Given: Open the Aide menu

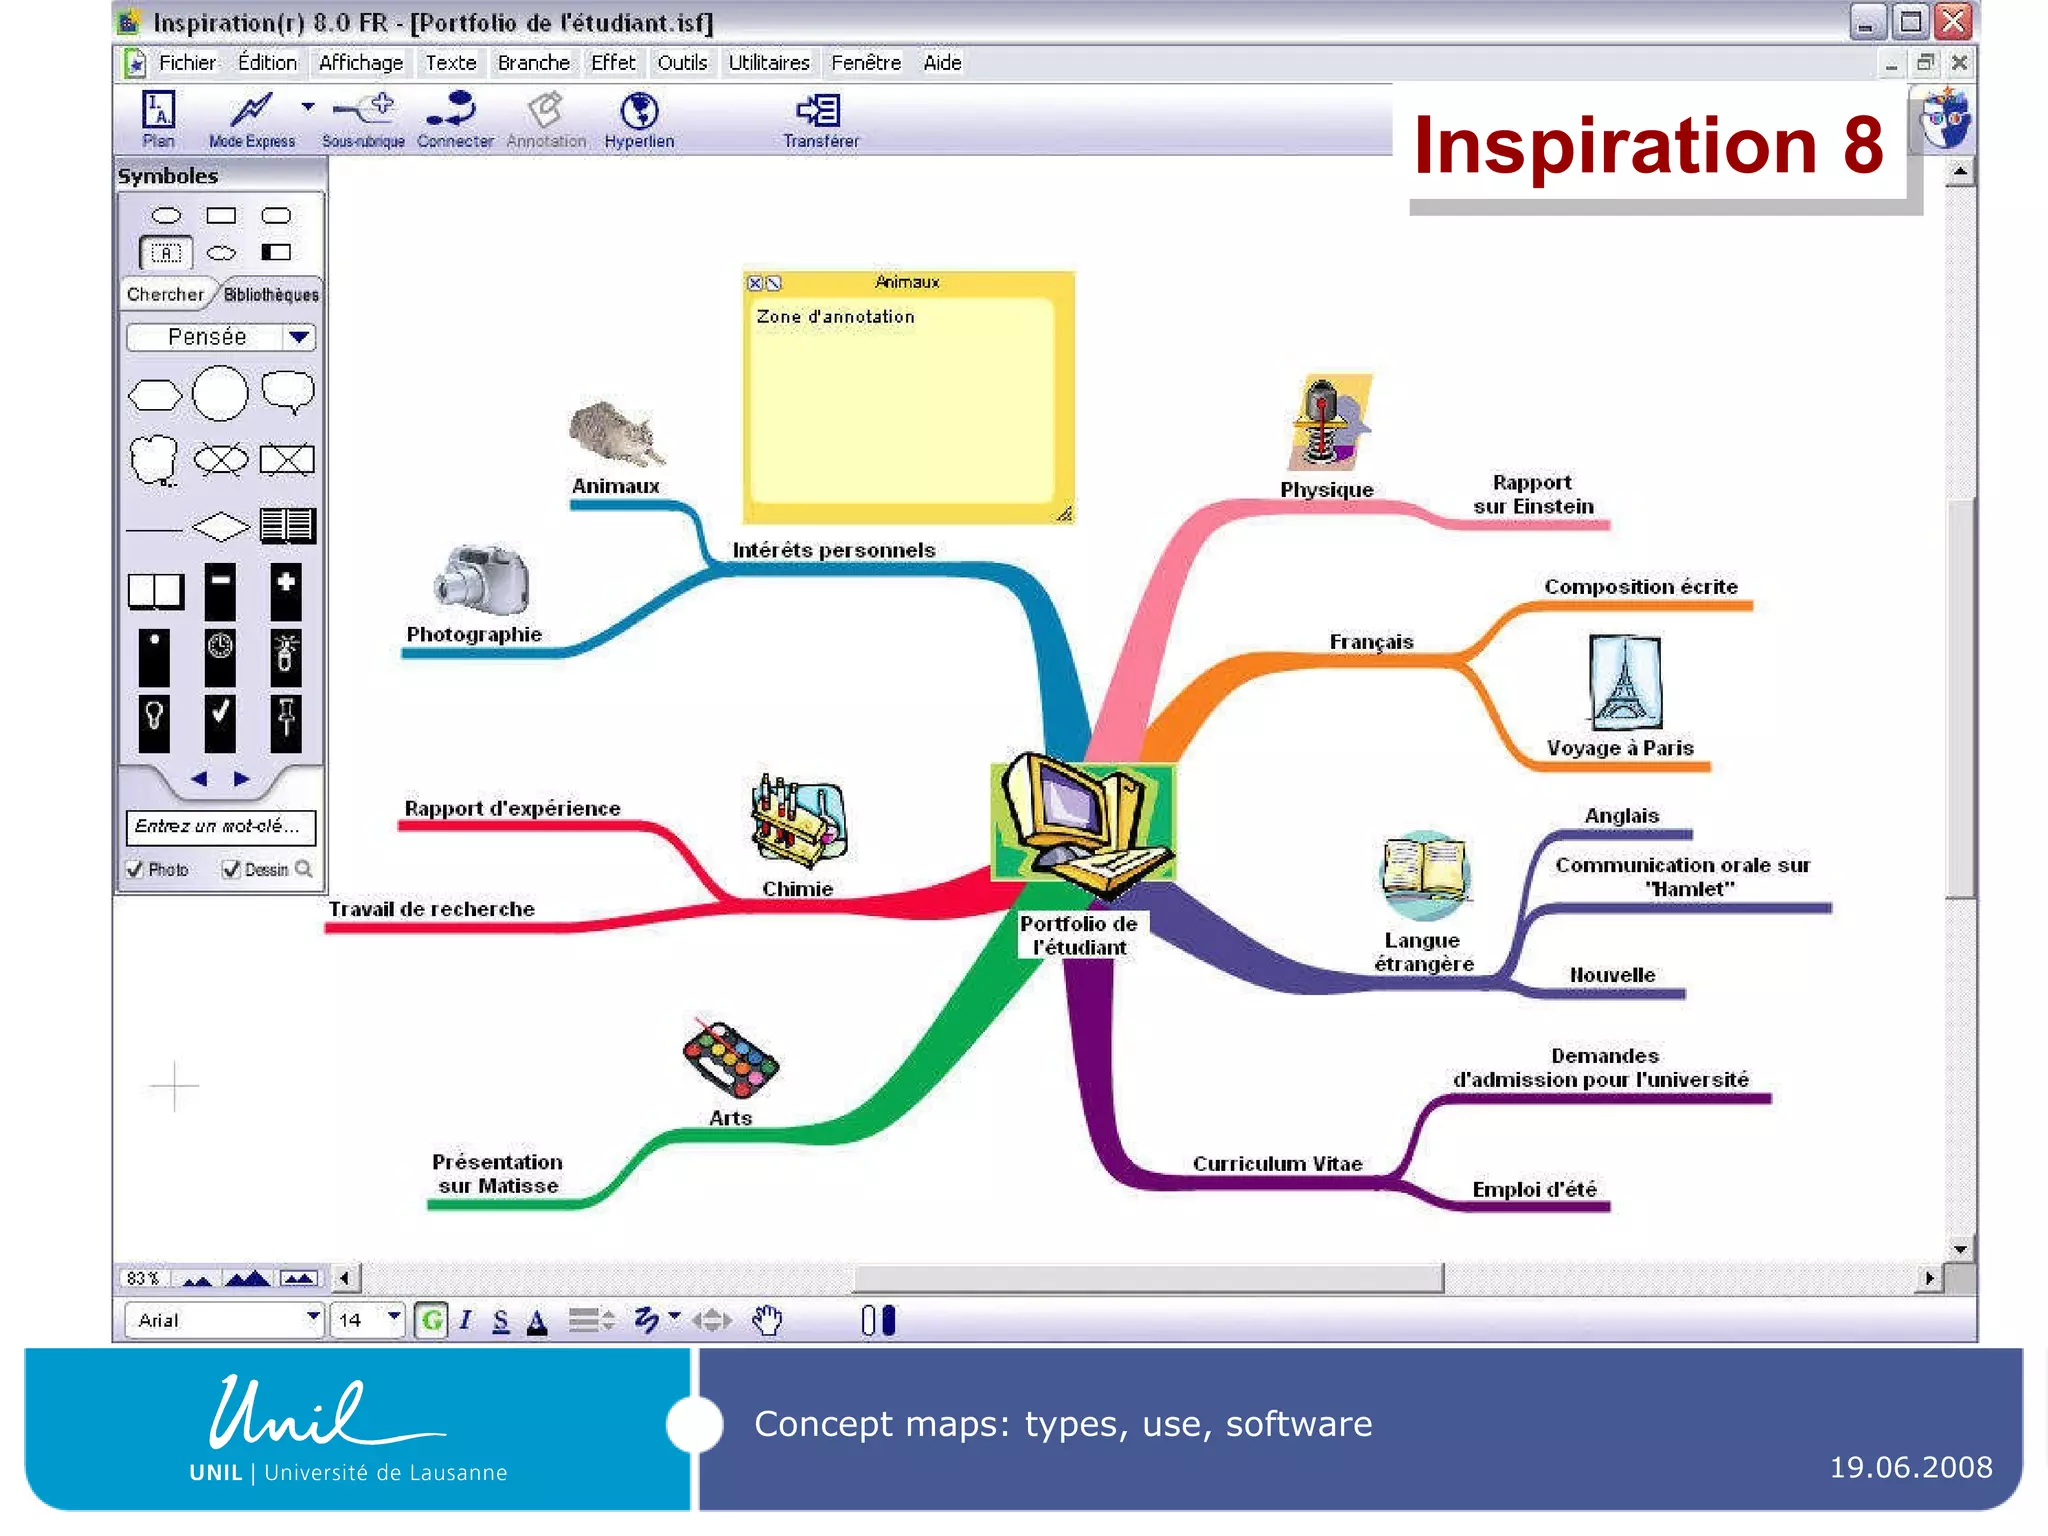Looking at the screenshot, I should 942,62.
